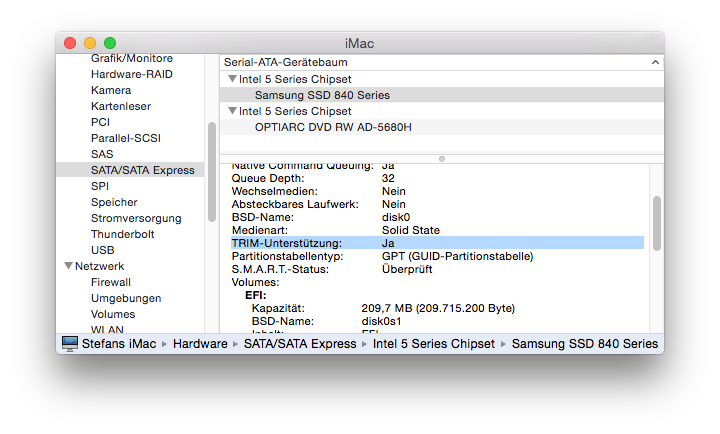Screen dimensions: 720x434
Task: Click Intel 5 Series Chipset in path bar
Action: [x=434, y=344]
